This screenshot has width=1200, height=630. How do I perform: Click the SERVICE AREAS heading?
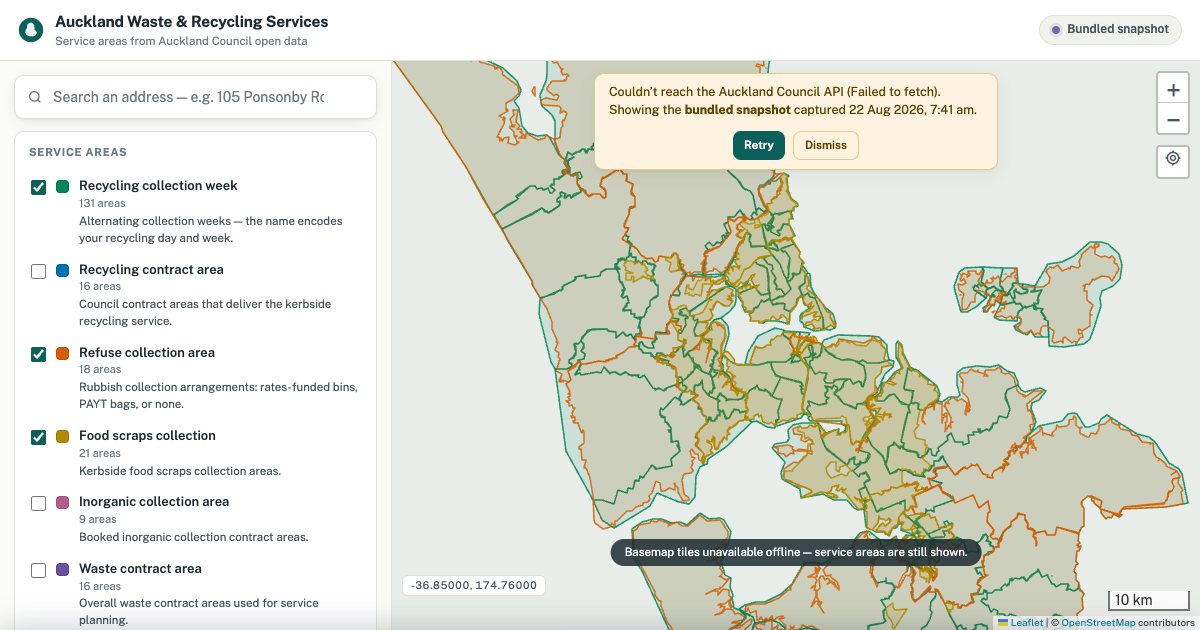[x=78, y=152]
